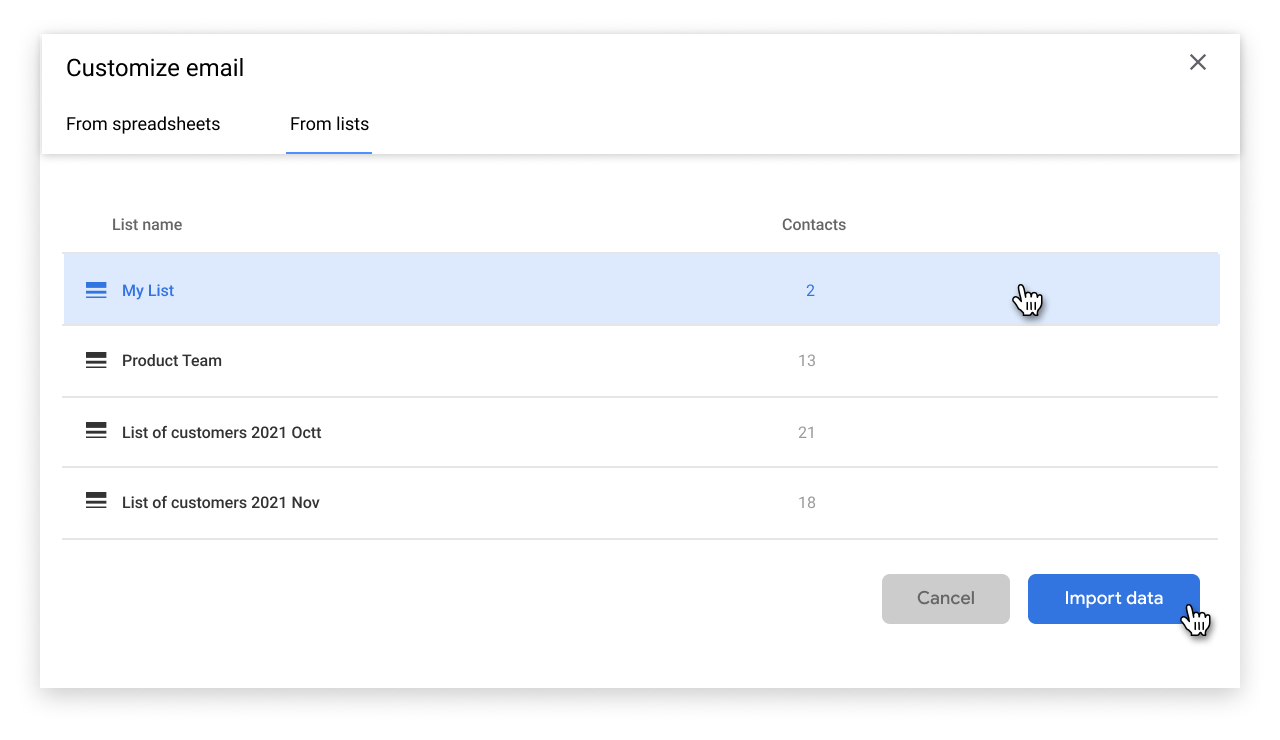Switch to the From spreadsheets tab
The height and width of the screenshot is (740, 1280).
[x=143, y=125]
